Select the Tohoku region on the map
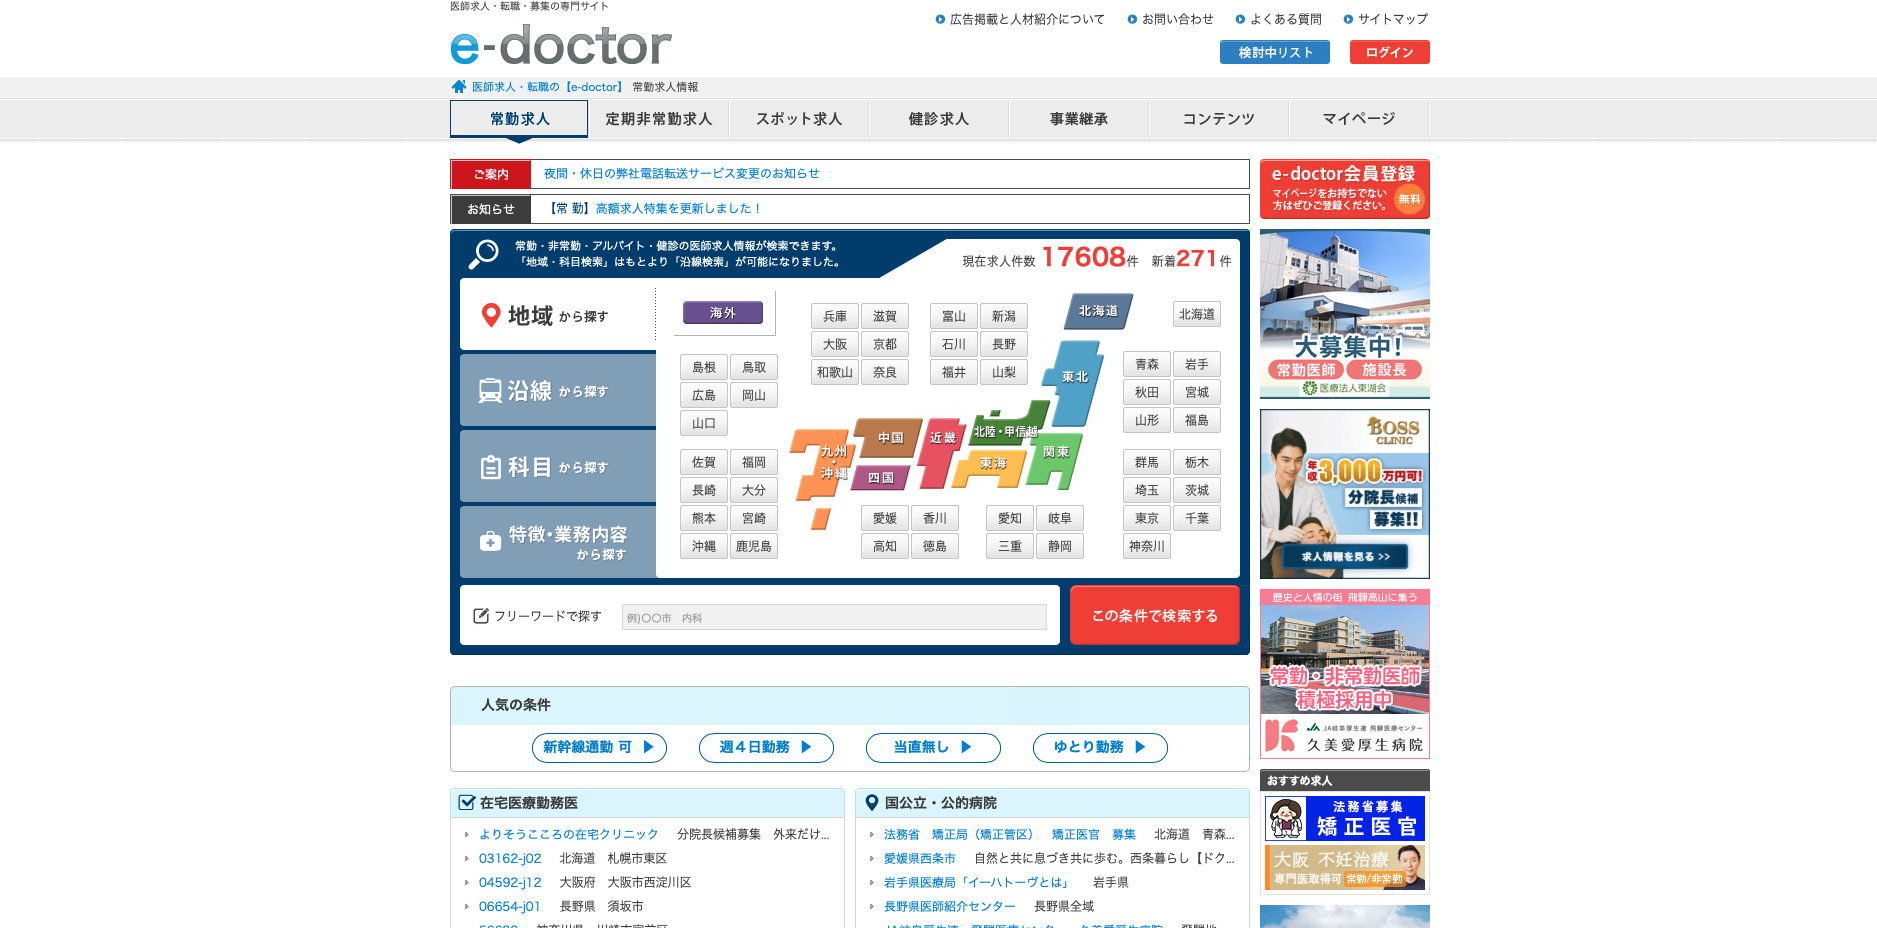 [x=1075, y=377]
